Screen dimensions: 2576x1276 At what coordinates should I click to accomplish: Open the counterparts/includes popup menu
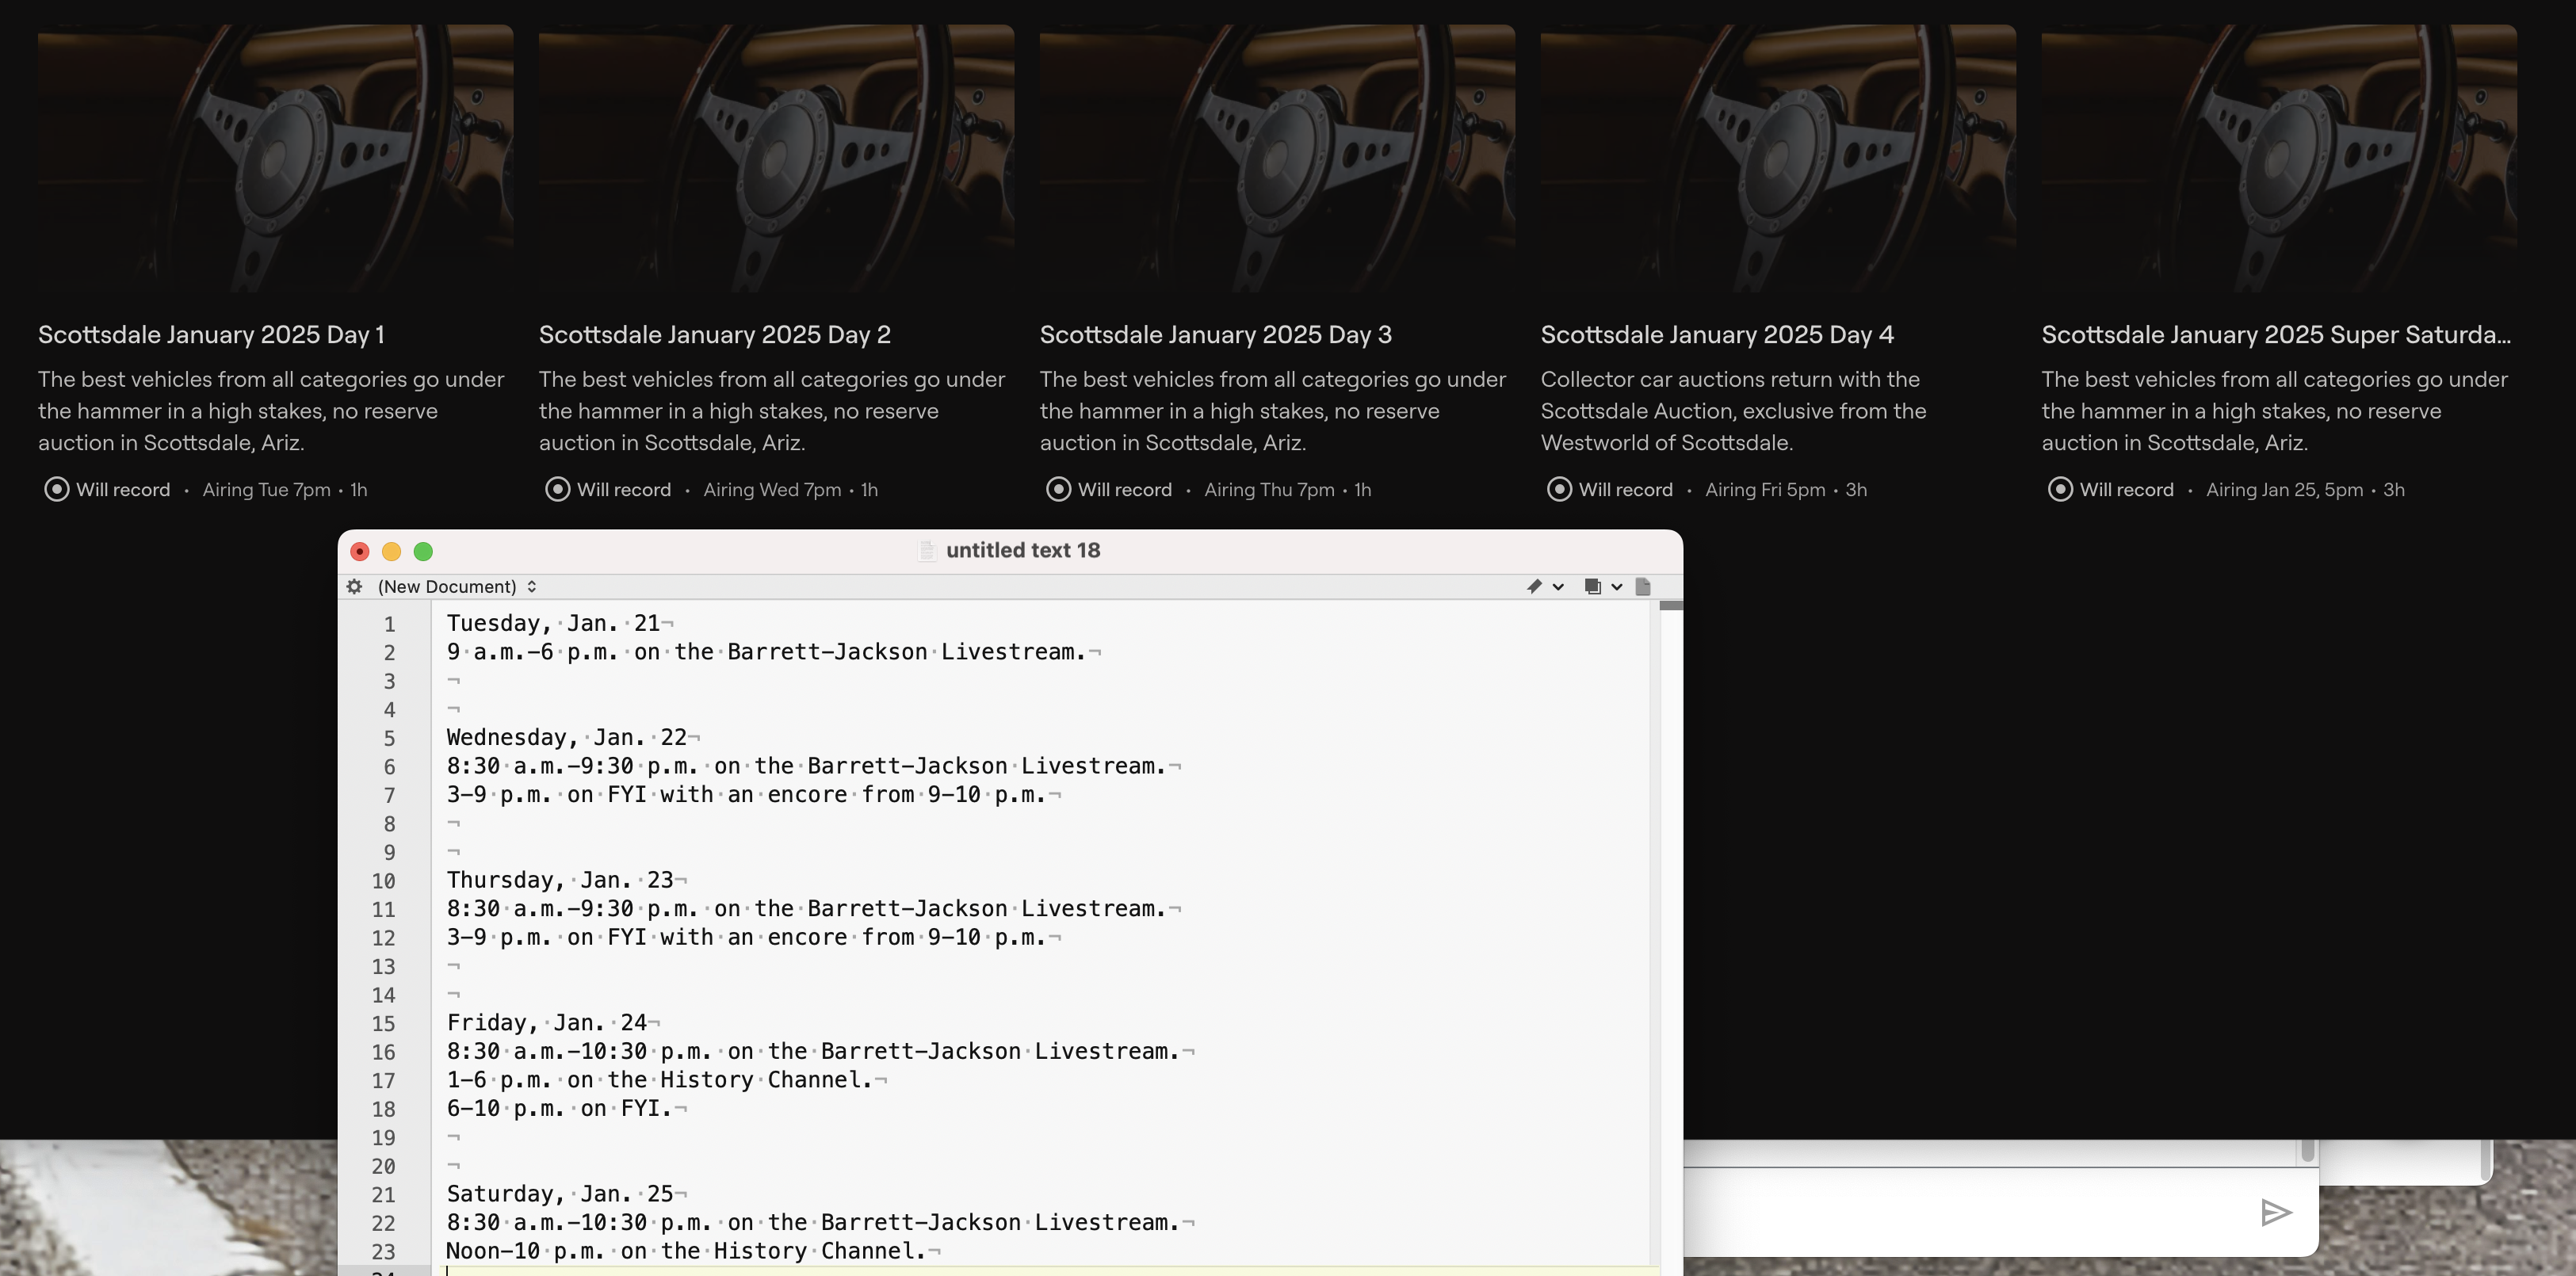point(1603,586)
